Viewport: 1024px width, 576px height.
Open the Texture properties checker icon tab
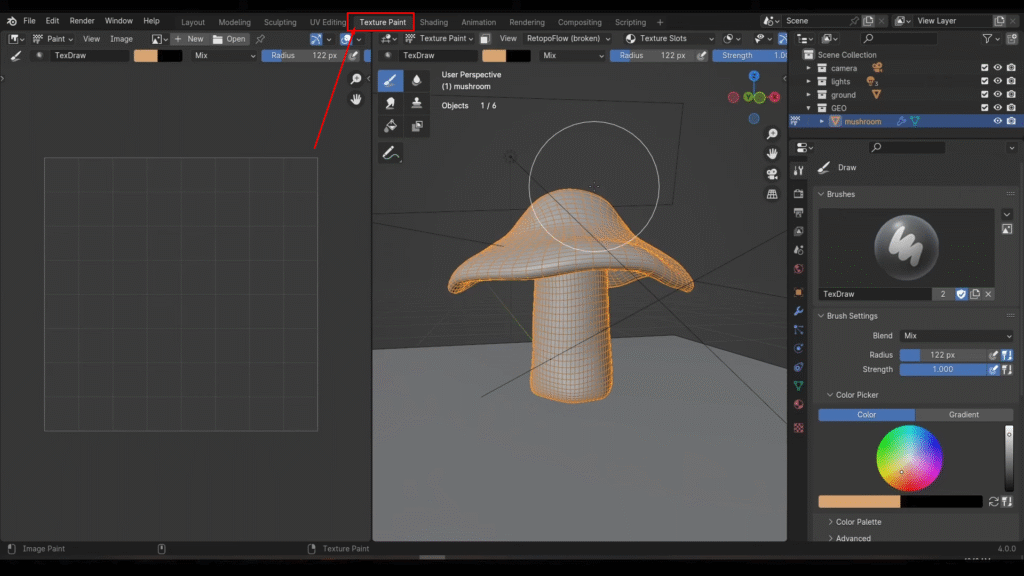coord(798,428)
